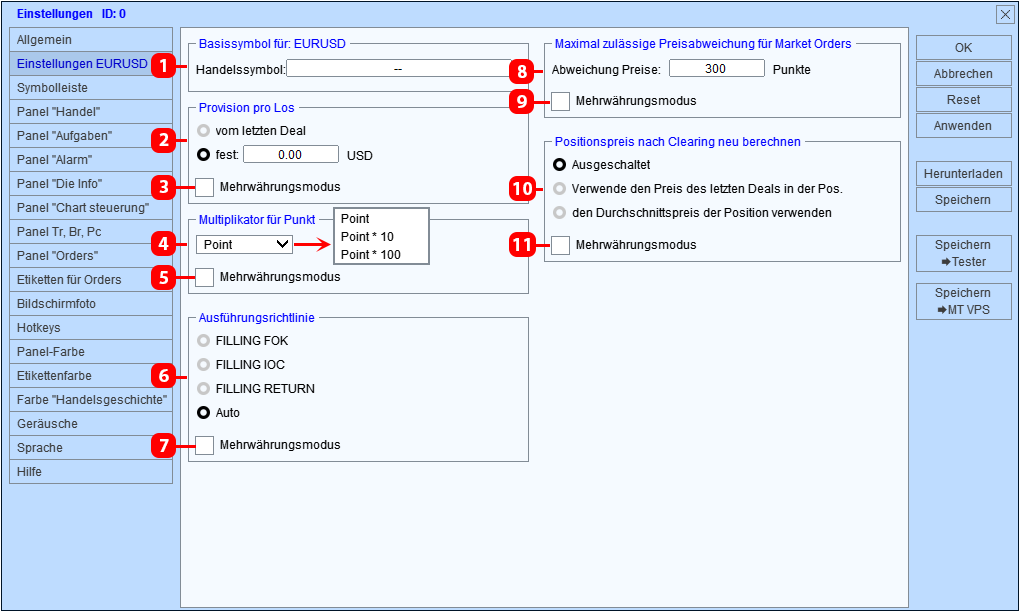
Task: Toggle Mehrwährungsmodus under Positionspreis nach Clearing
Action: pyautogui.click(x=561, y=245)
